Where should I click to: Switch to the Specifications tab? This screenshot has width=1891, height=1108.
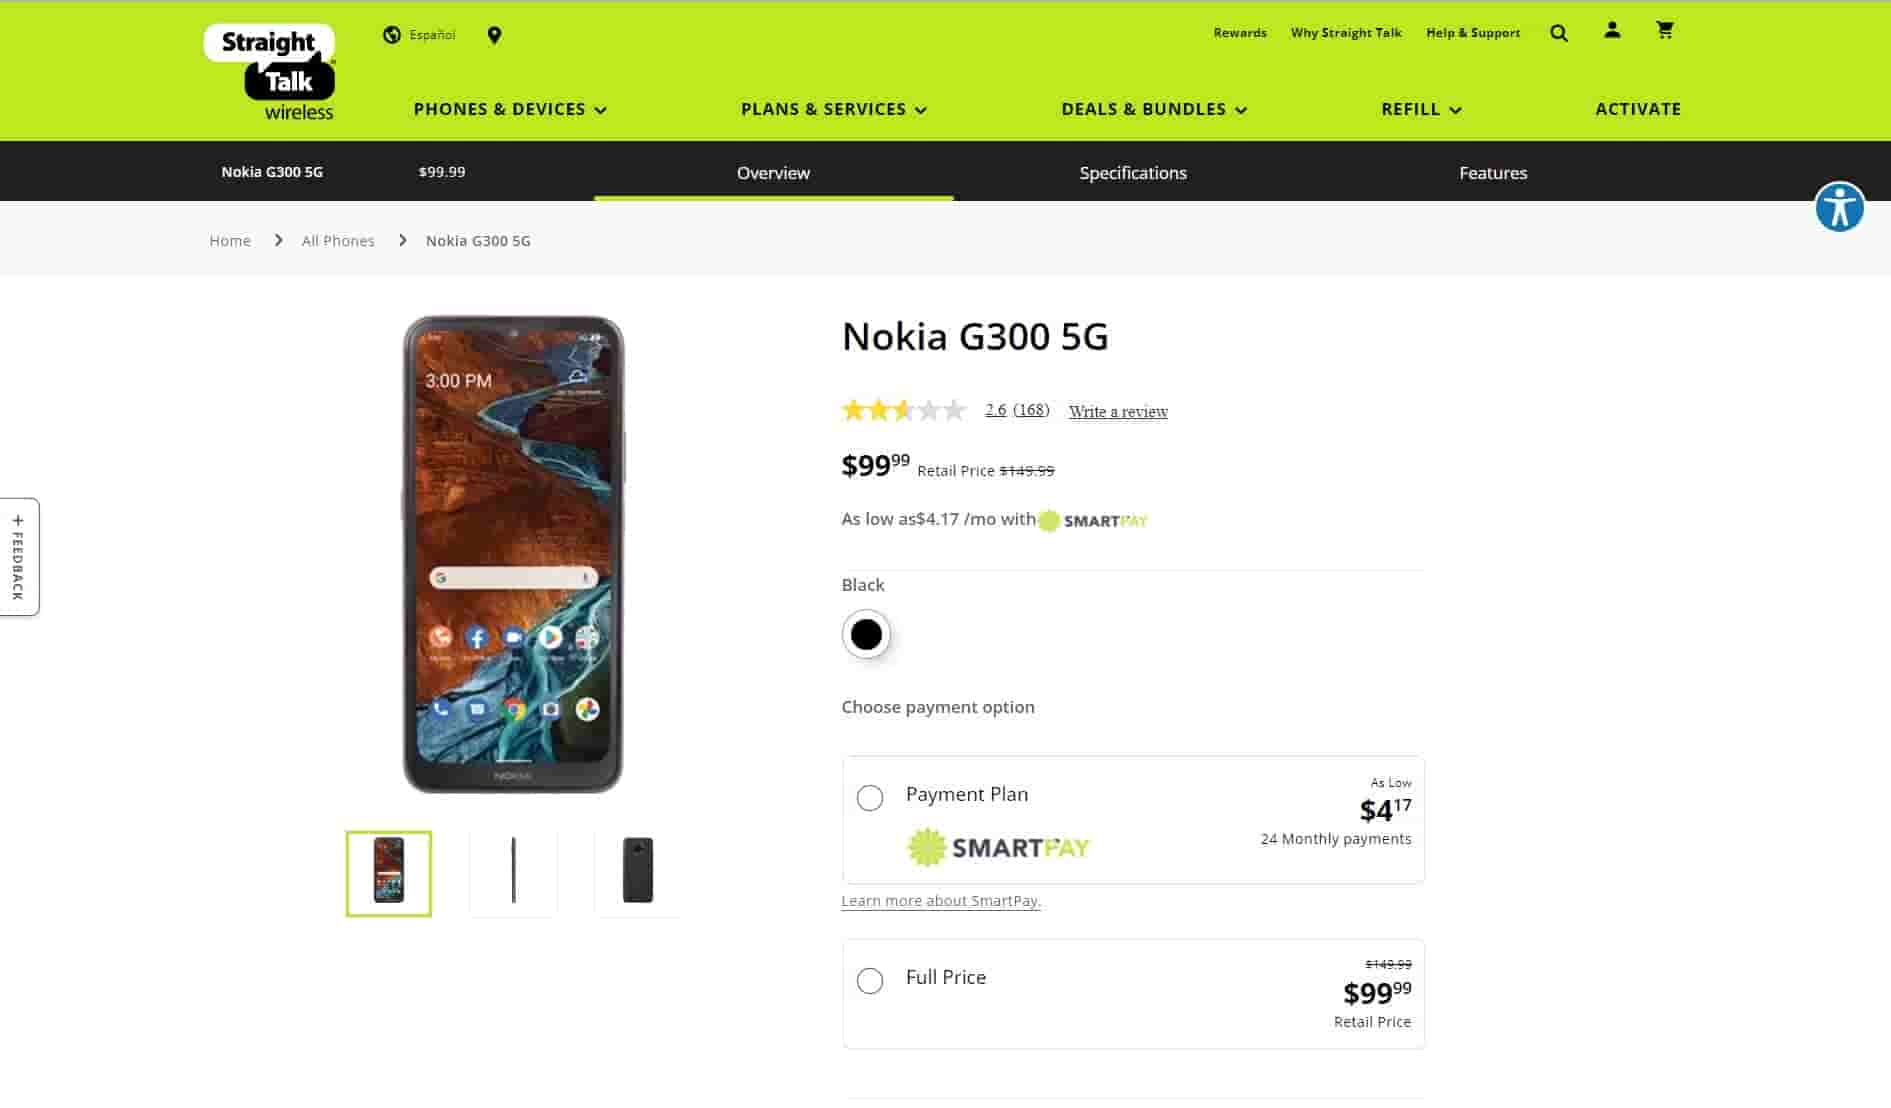tap(1132, 172)
